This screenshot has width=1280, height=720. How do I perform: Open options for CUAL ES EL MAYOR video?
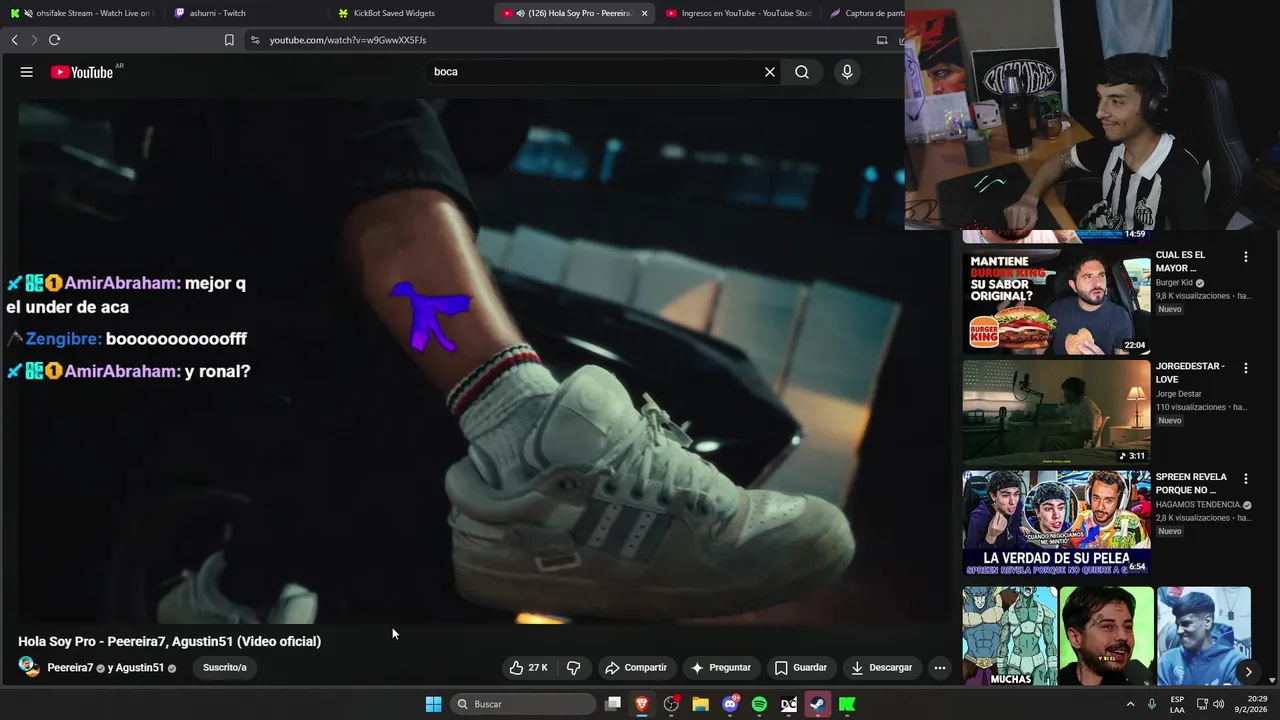[1245, 257]
